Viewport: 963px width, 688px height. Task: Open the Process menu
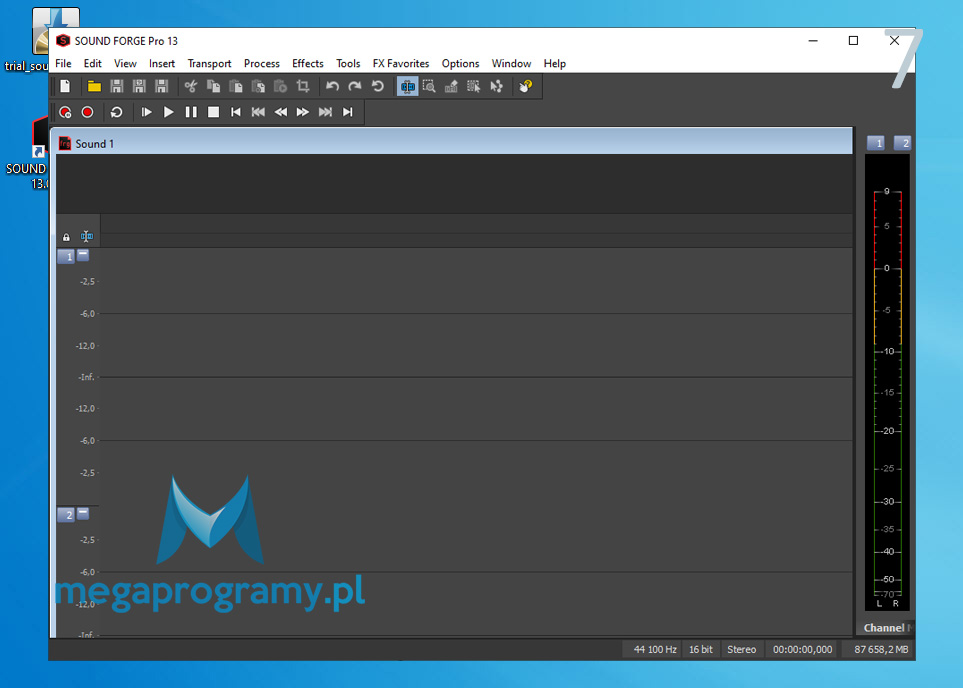(262, 63)
